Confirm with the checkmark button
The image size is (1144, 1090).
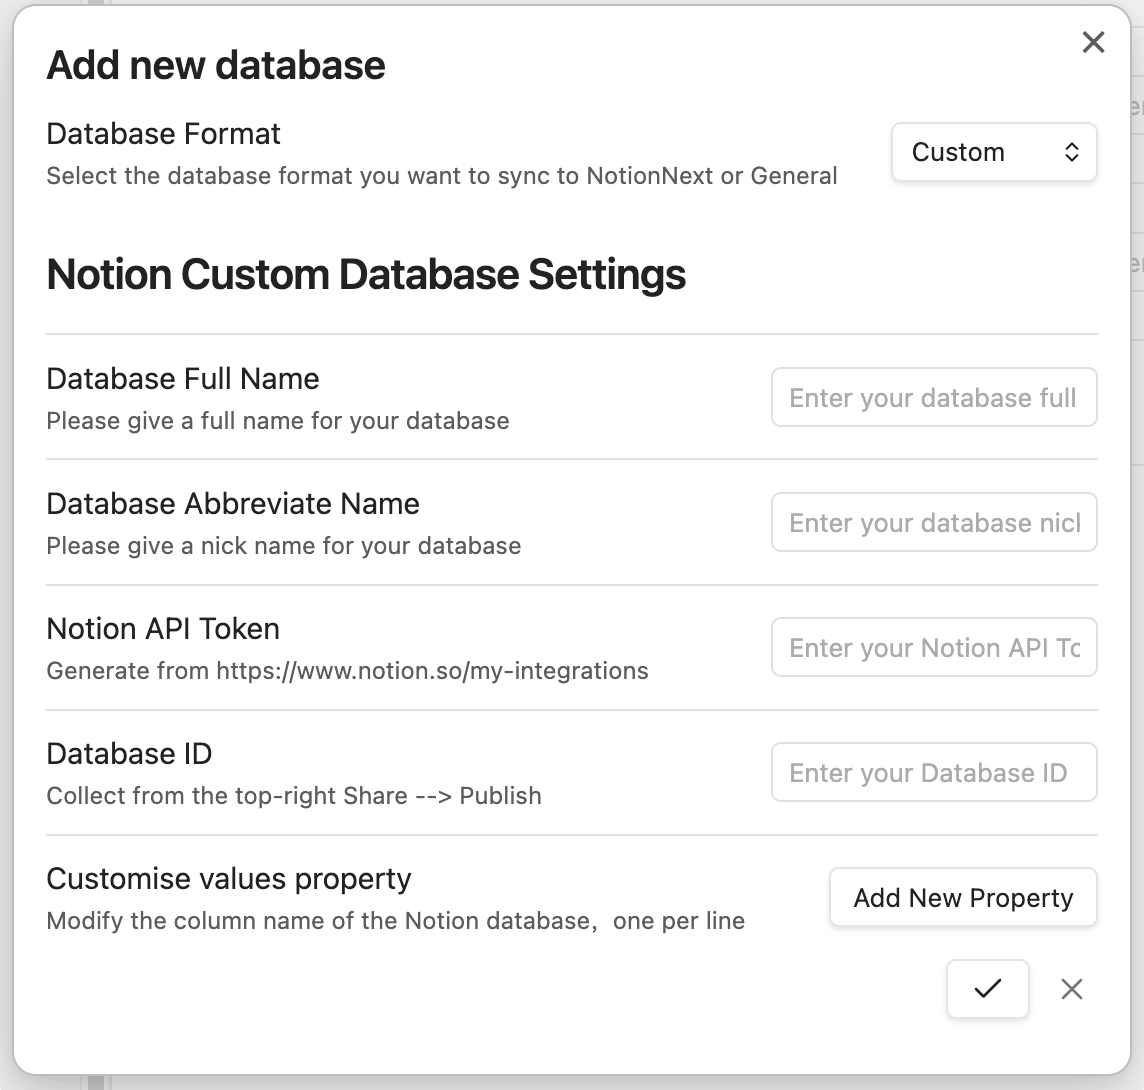987,989
